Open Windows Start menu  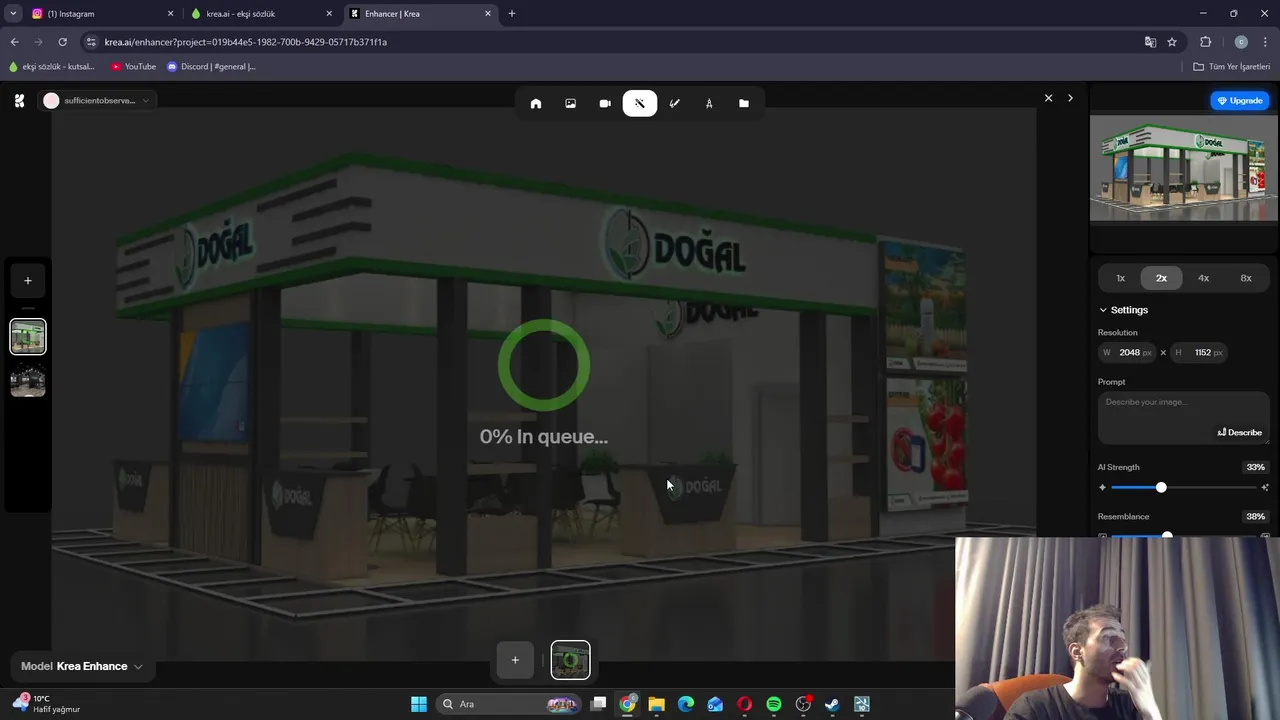pos(419,704)
